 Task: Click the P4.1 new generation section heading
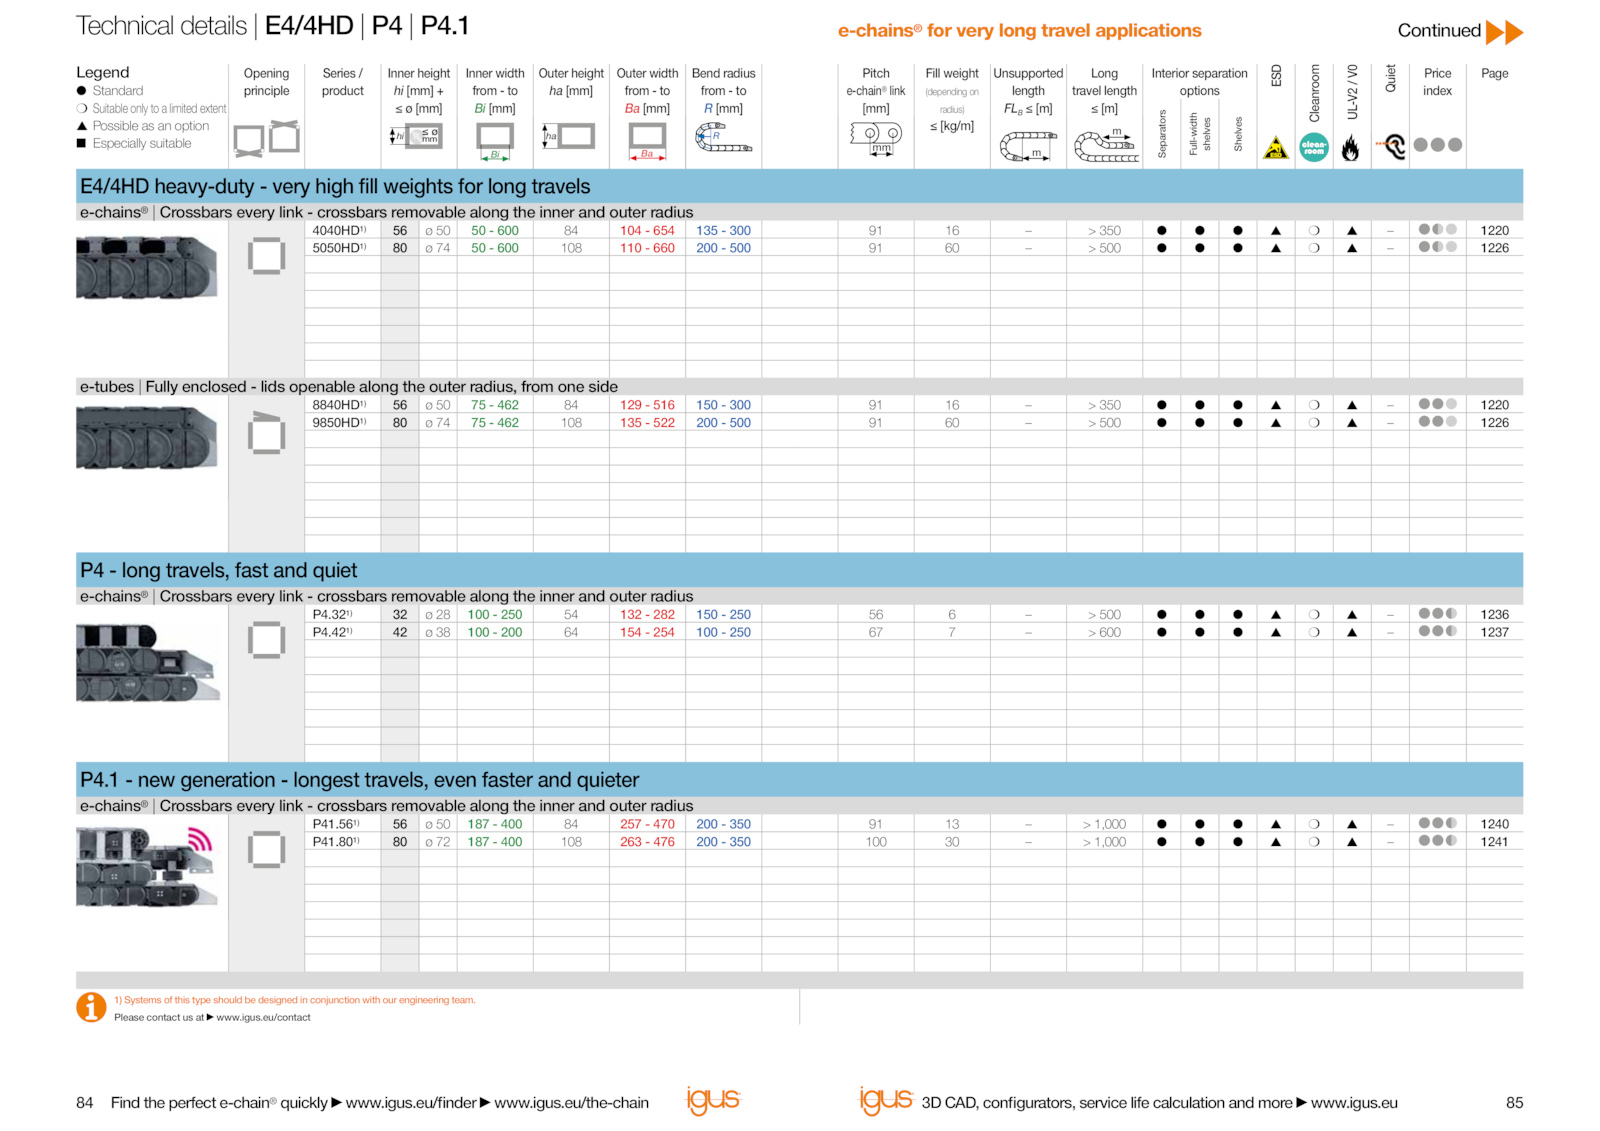[359, 780]
